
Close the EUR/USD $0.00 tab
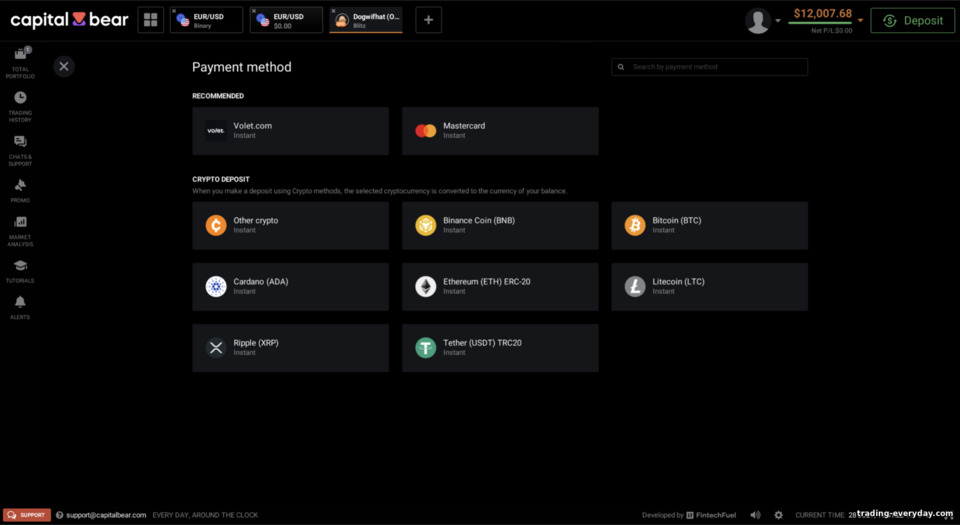pyautogui.click(x=253, y=11)
